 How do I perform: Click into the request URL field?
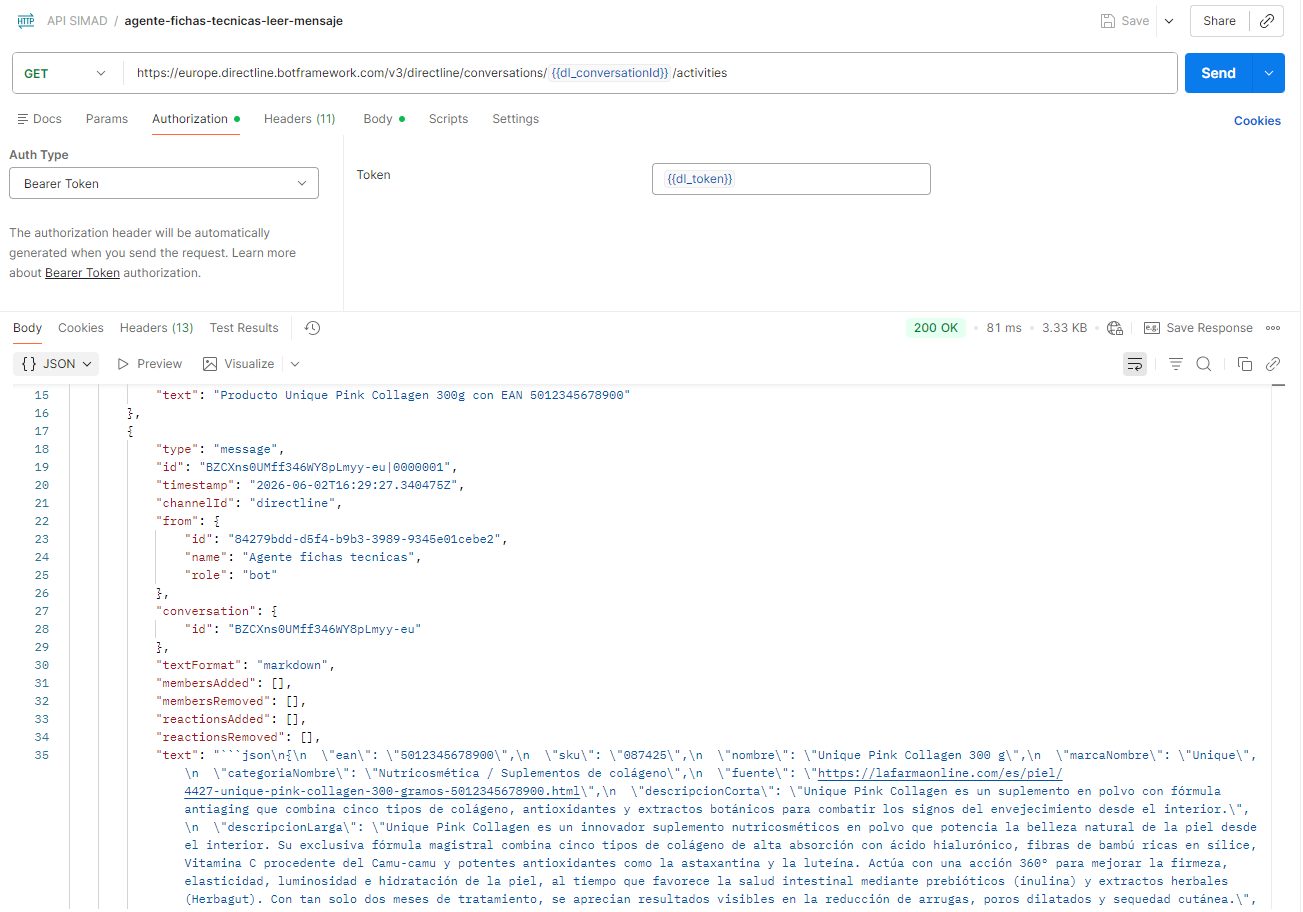tap(650, 73)
